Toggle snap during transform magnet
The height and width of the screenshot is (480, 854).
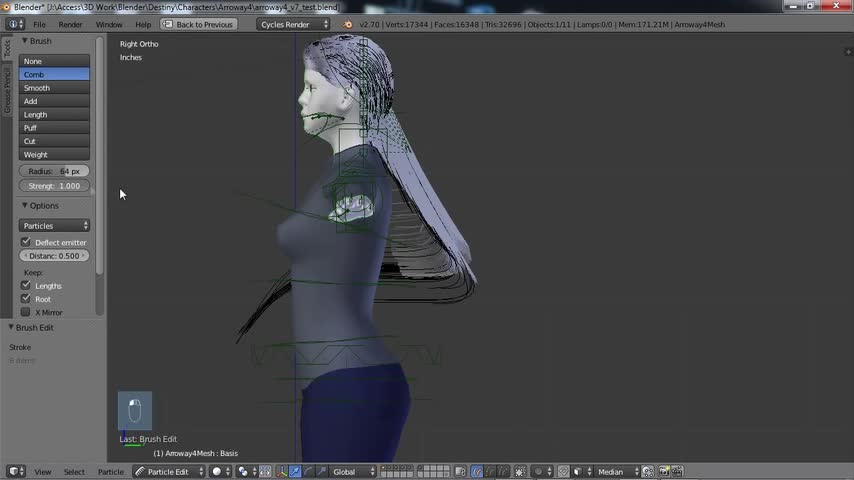(x=564, y=471)
